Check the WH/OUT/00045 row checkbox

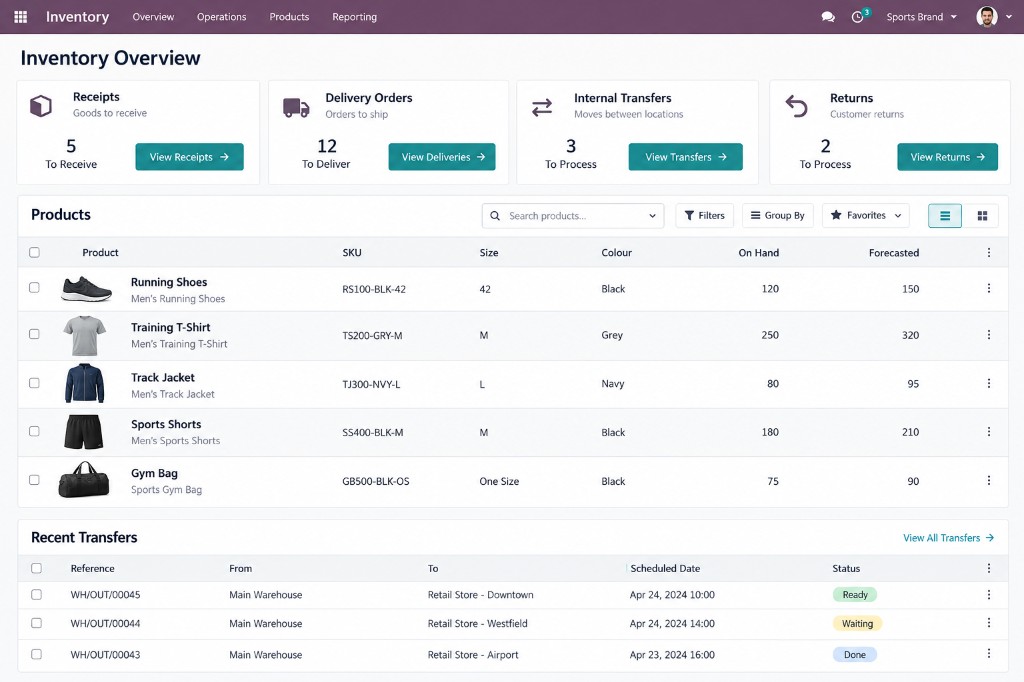coord(37,594)
